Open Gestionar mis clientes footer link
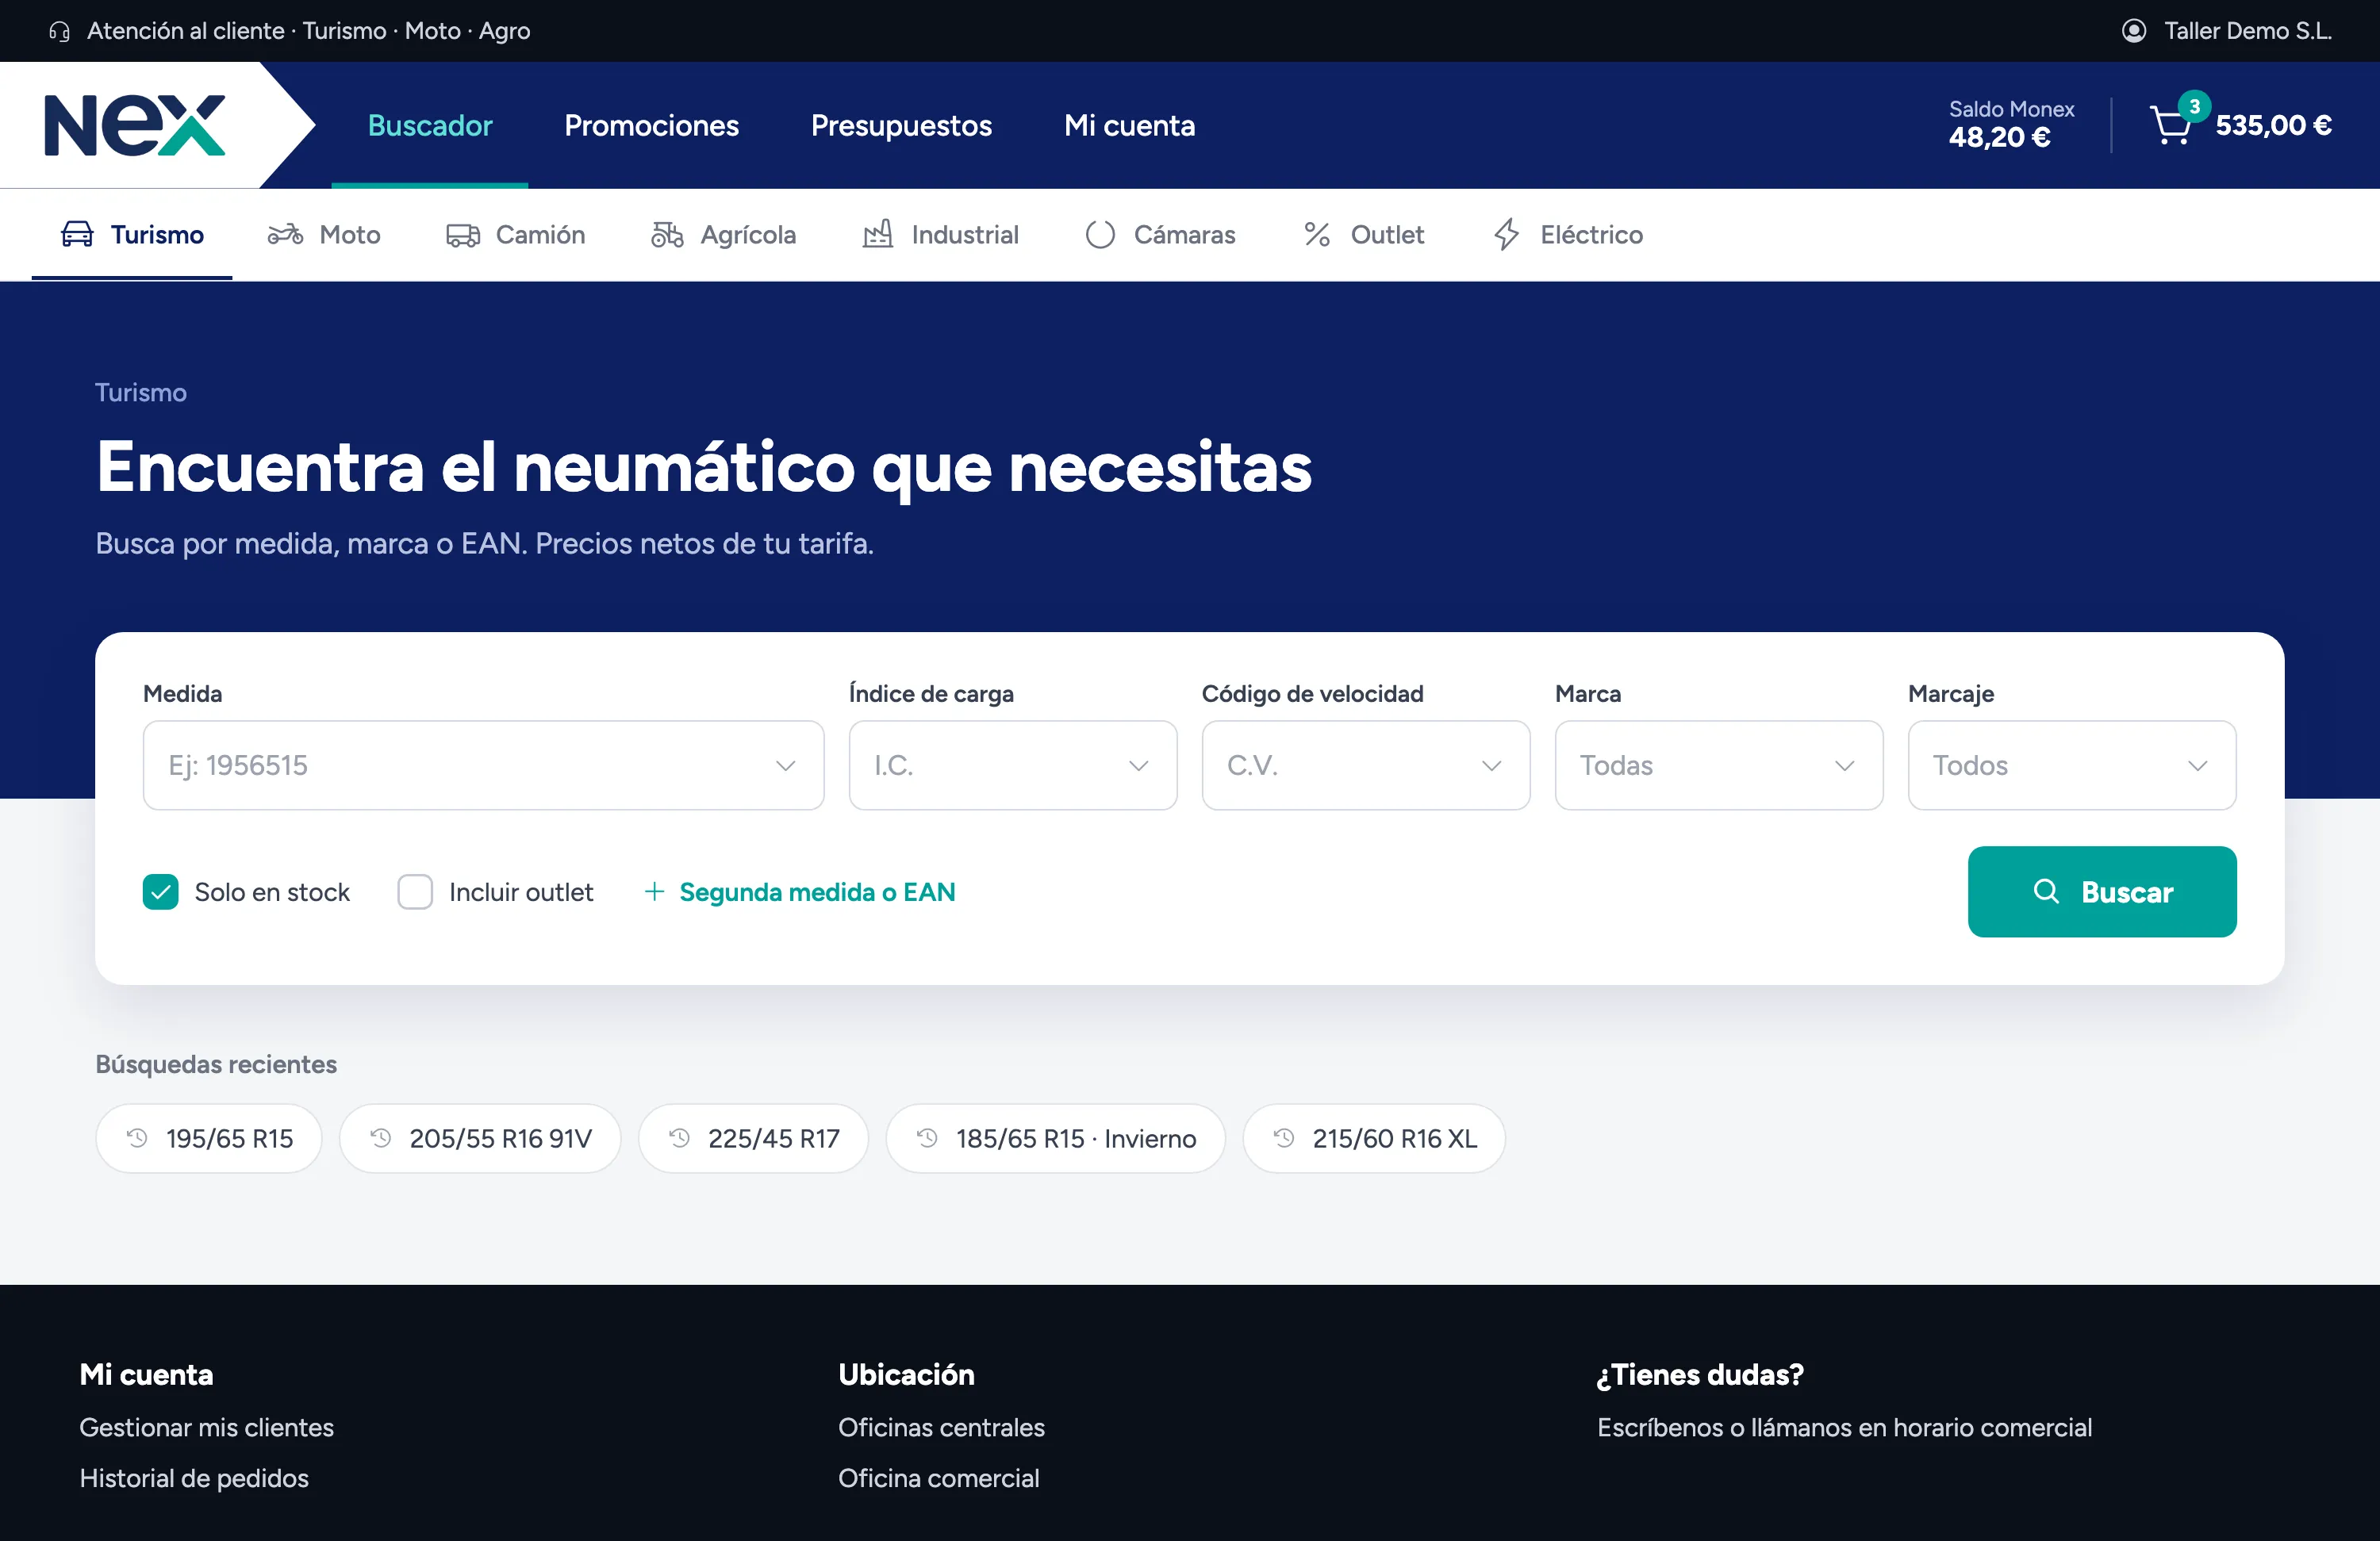The width and height of the screenshot is (2380, 1541). (x=207, y=1427)
